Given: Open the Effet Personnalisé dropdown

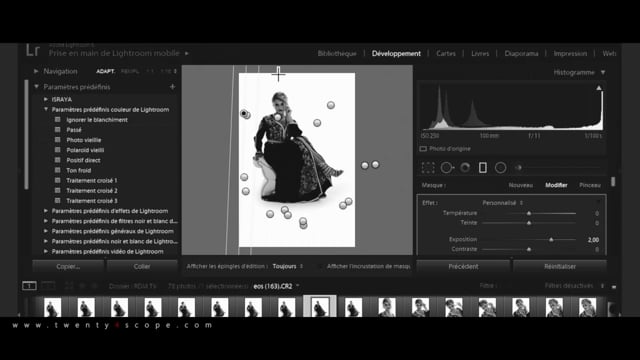Looking at the screenshot, I should point(502,203).
